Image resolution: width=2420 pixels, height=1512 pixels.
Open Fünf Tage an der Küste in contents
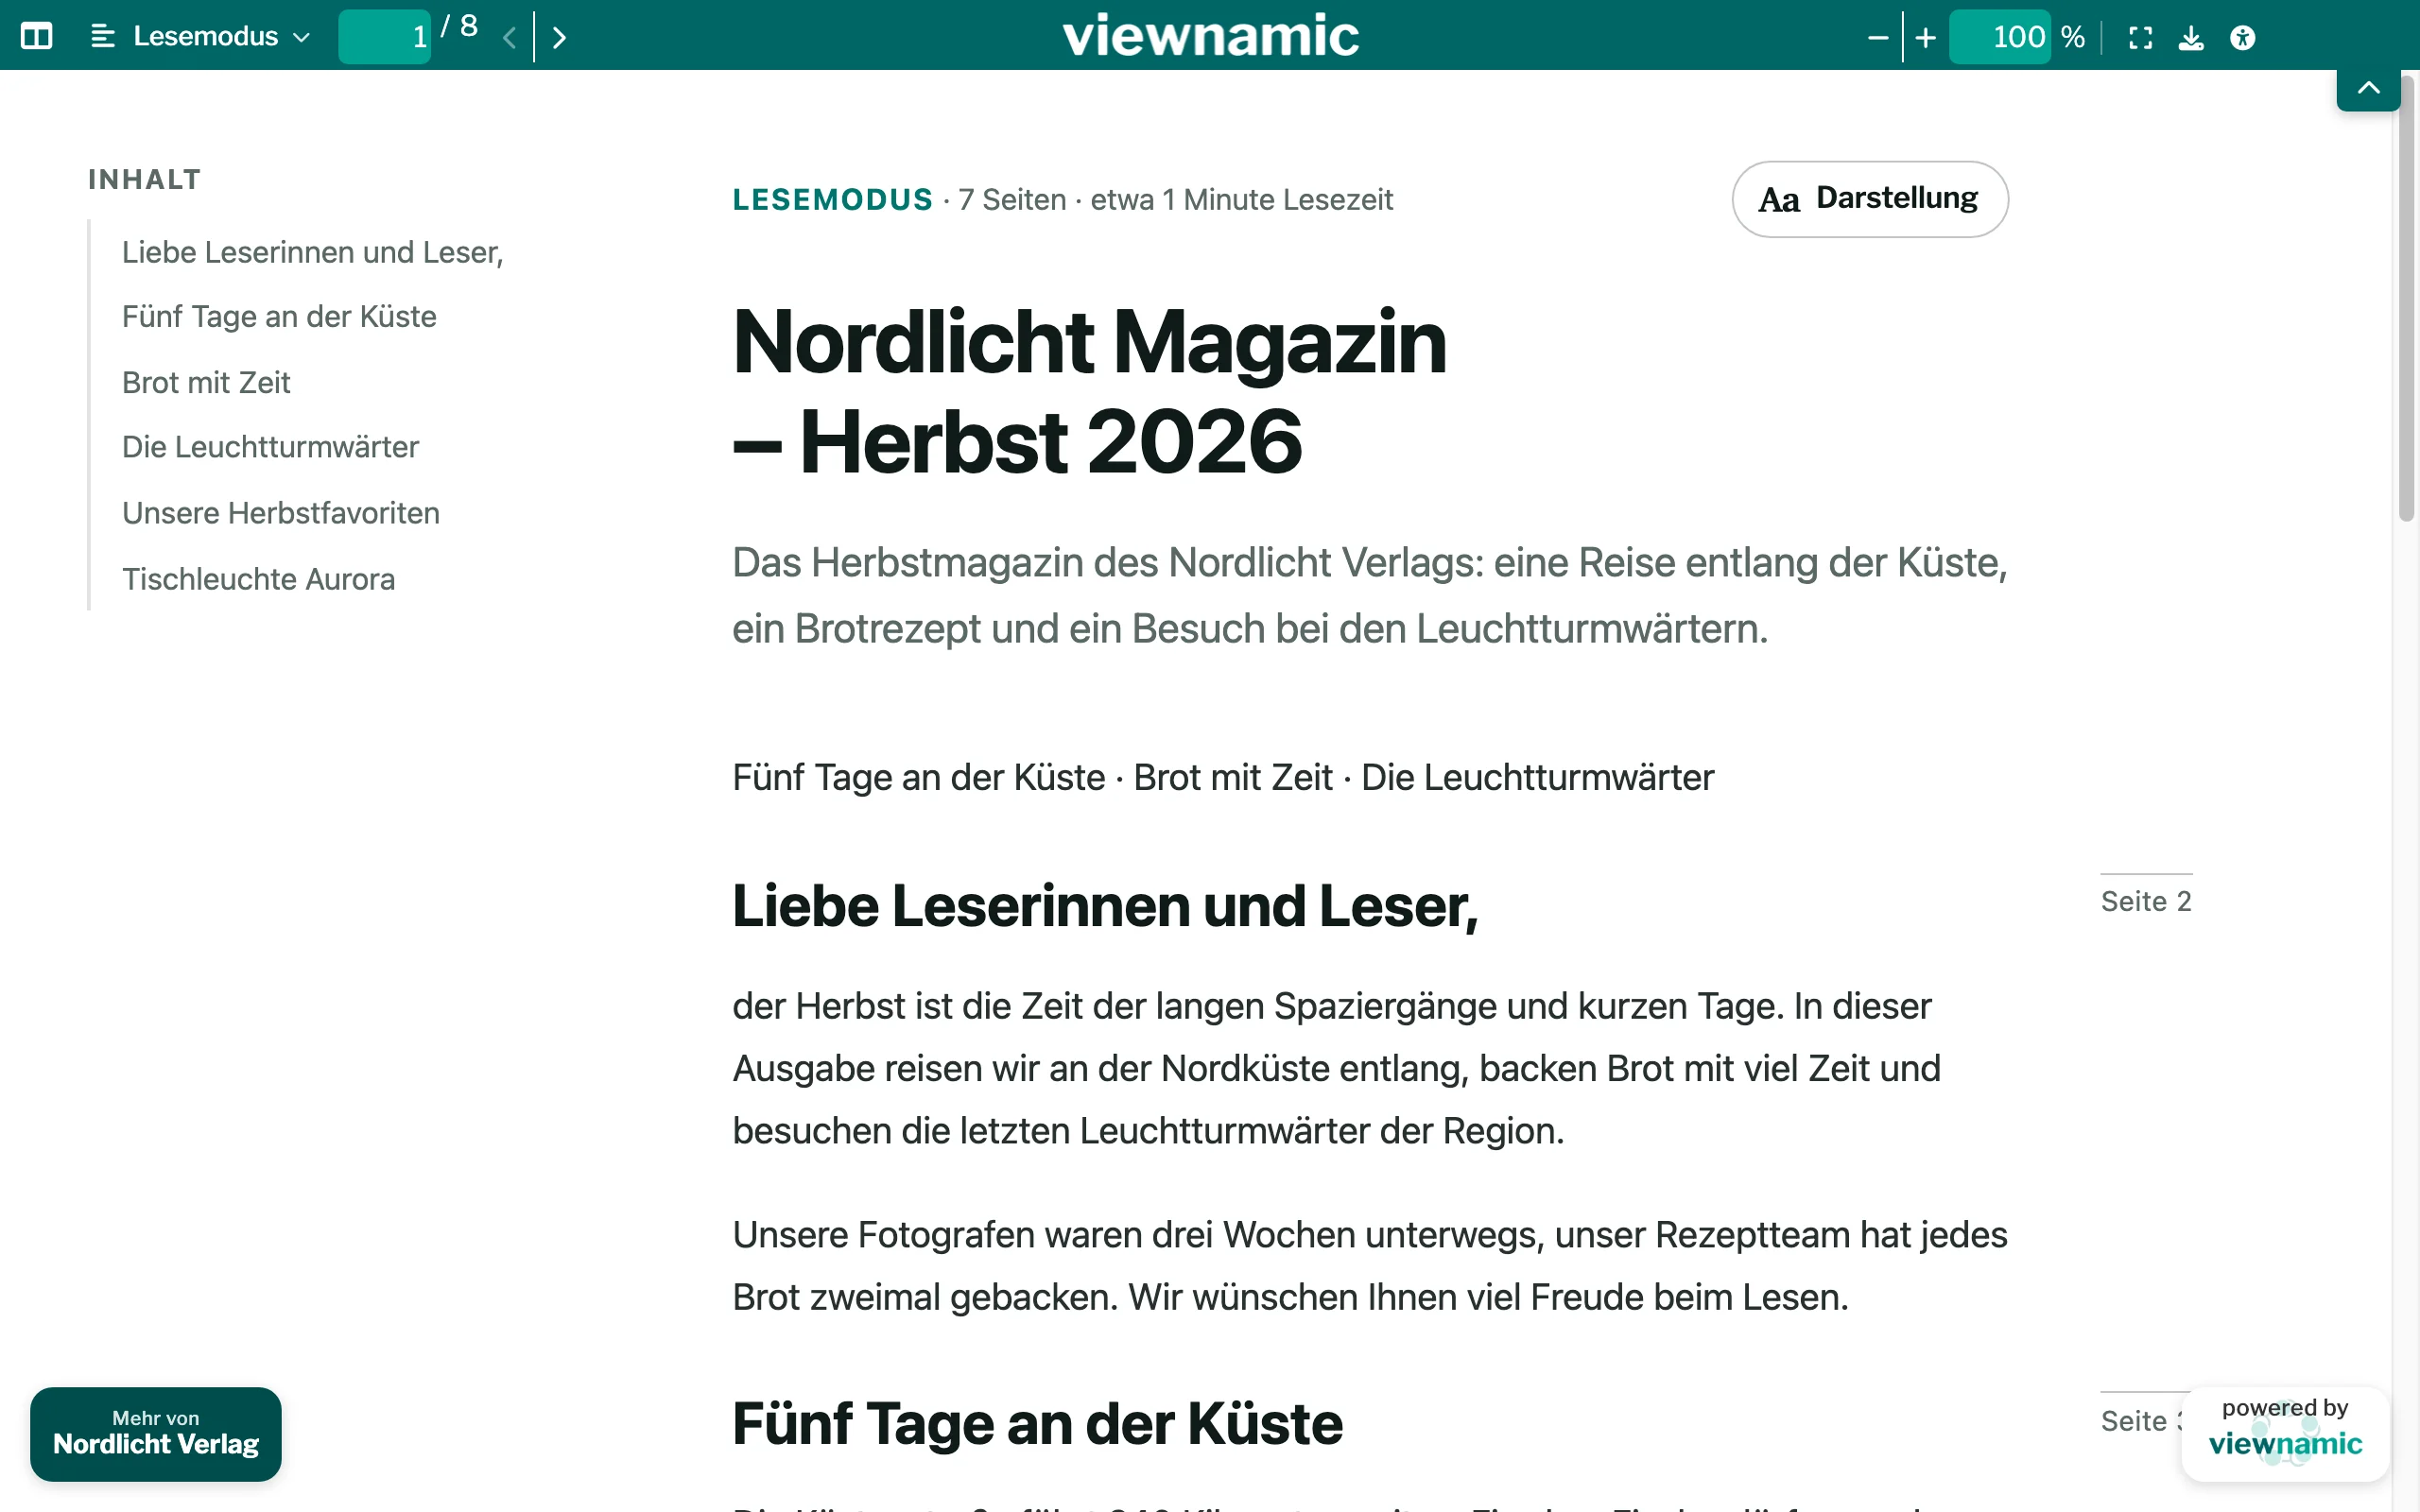point(279,317)
